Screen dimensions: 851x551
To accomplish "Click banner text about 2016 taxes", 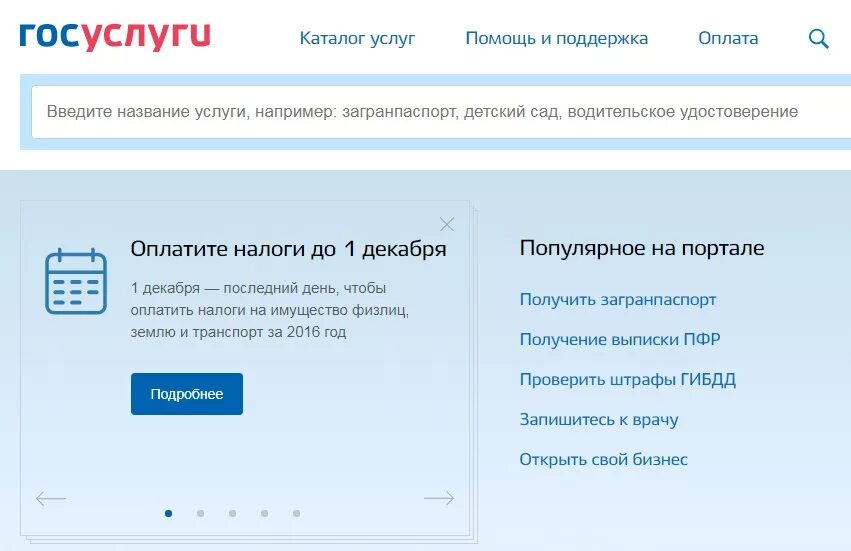I will [270, 310].
